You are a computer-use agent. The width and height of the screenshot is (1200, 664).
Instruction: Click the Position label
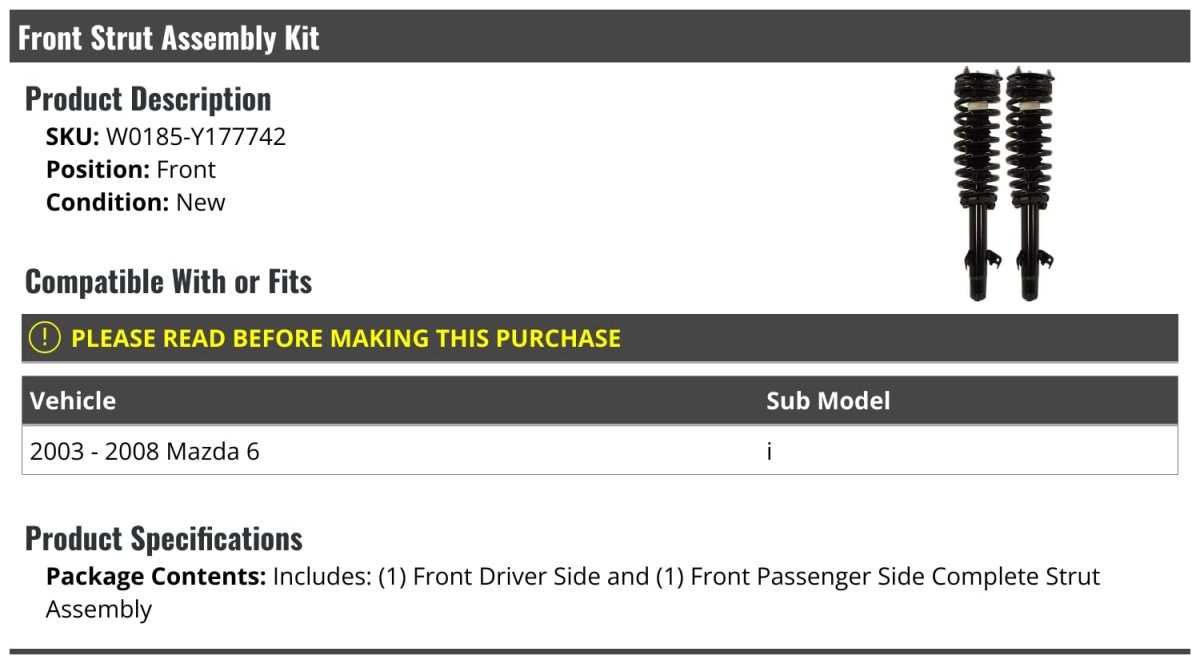tap(98, 169)
